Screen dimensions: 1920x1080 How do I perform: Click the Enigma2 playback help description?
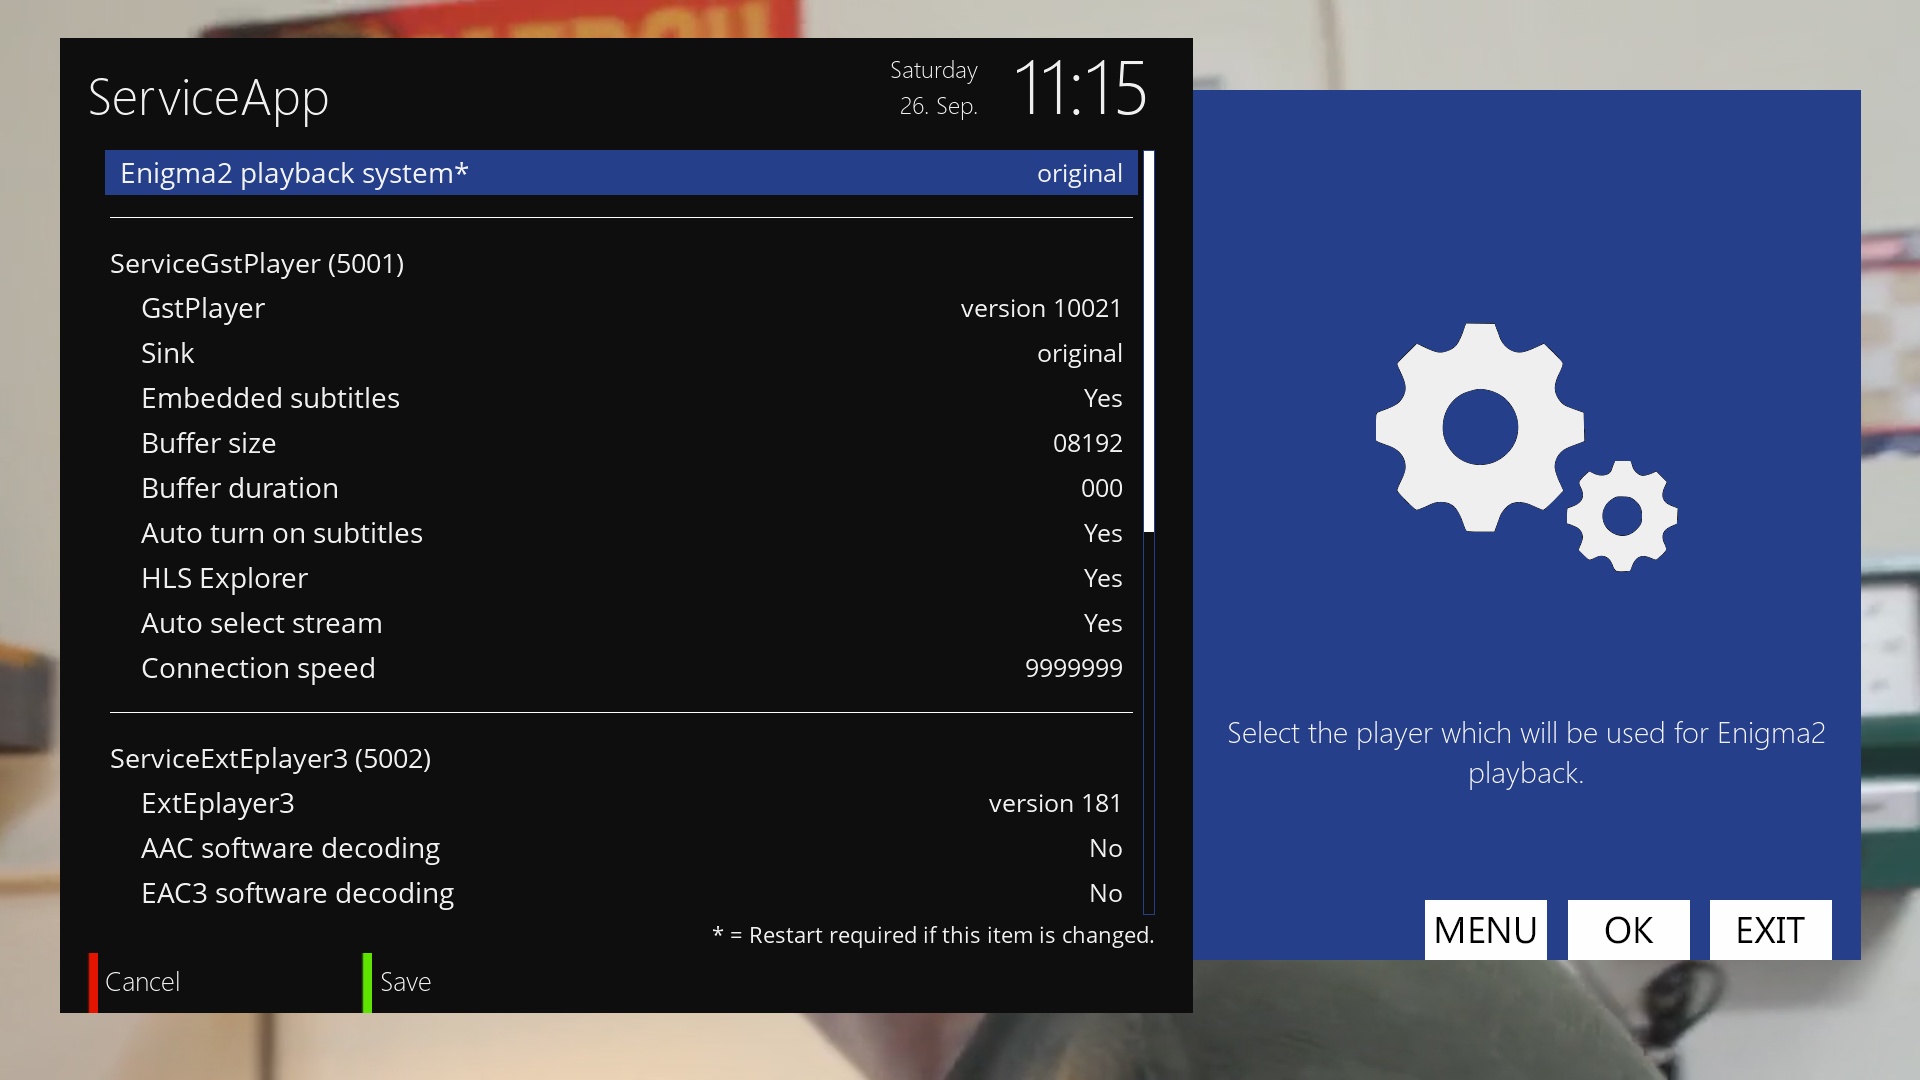1526,753
